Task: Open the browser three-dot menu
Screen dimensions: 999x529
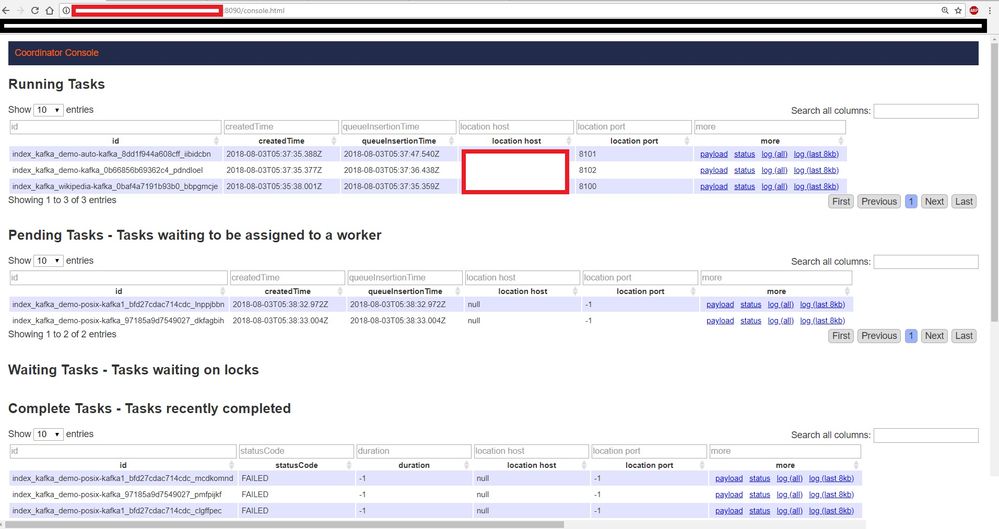Action: 990,9
